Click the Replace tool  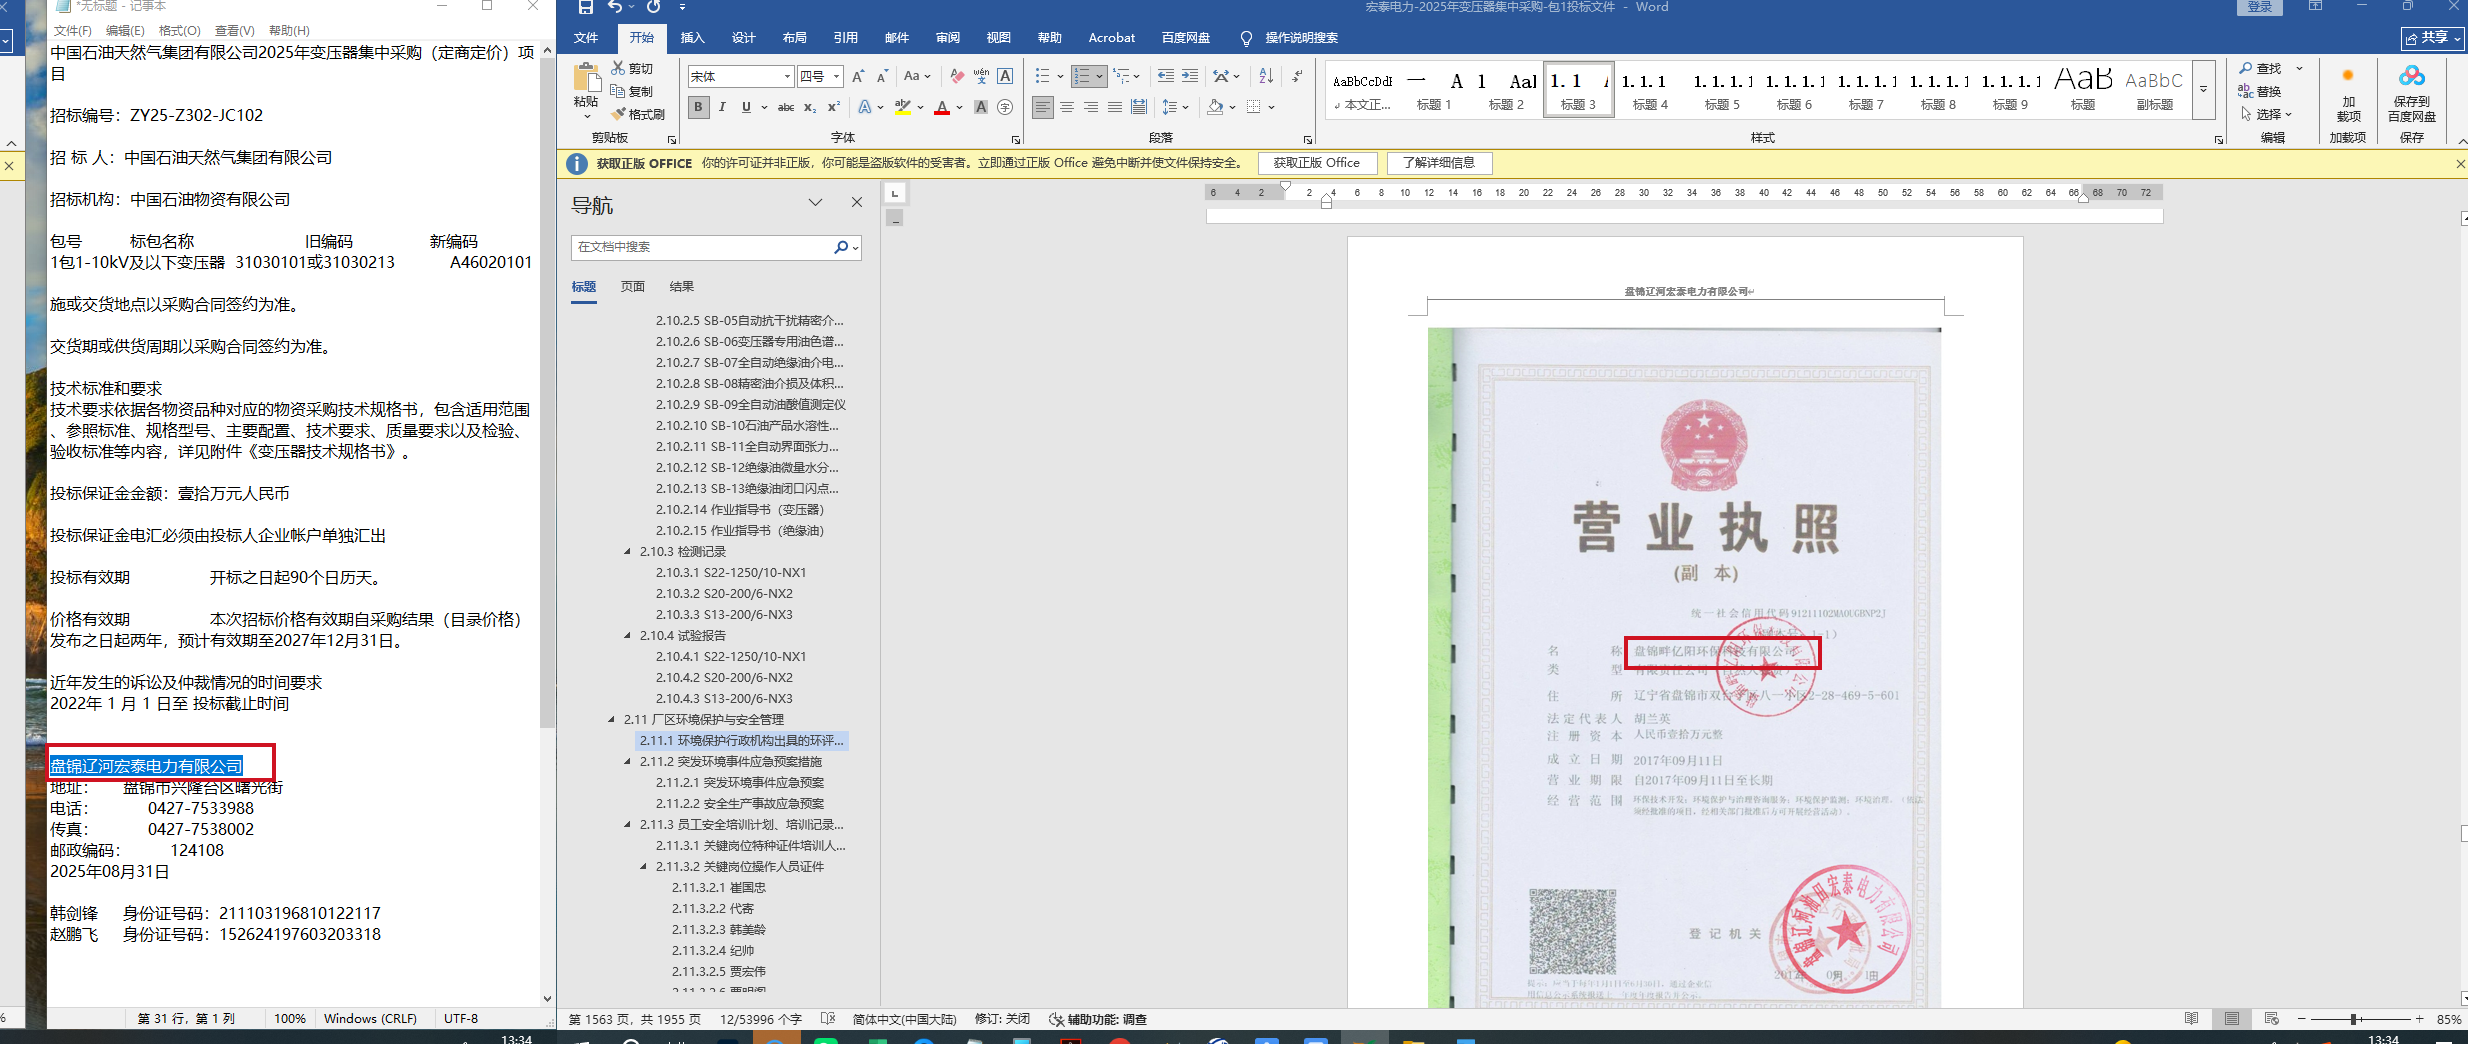click(2260, 91)
